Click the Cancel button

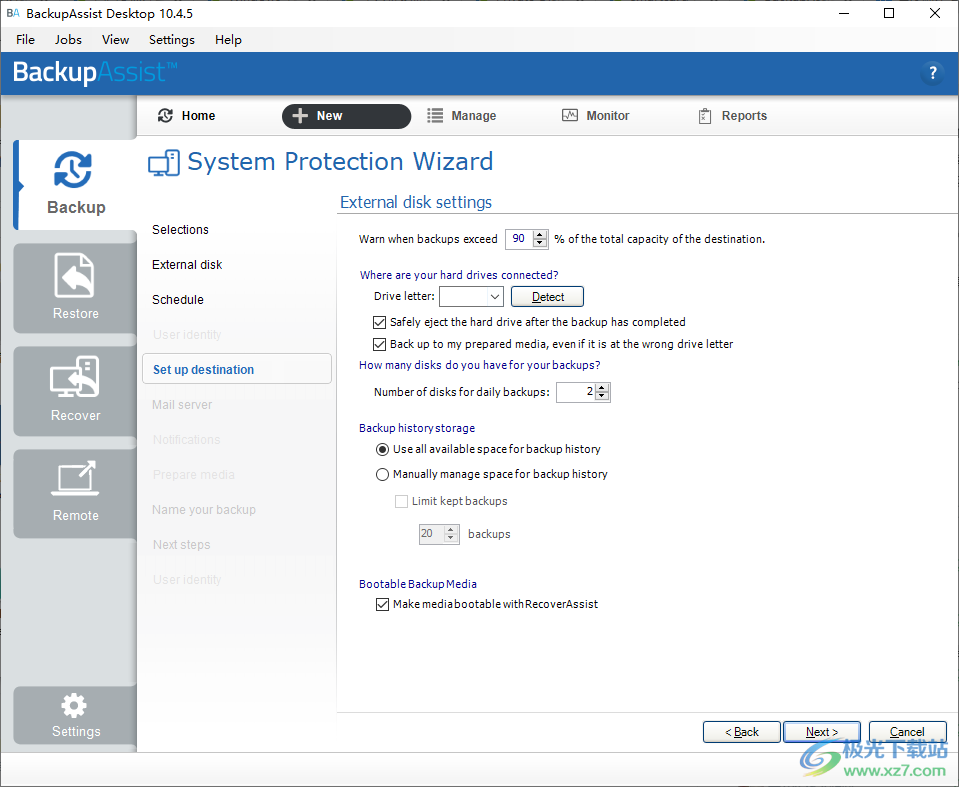point(908,732)
